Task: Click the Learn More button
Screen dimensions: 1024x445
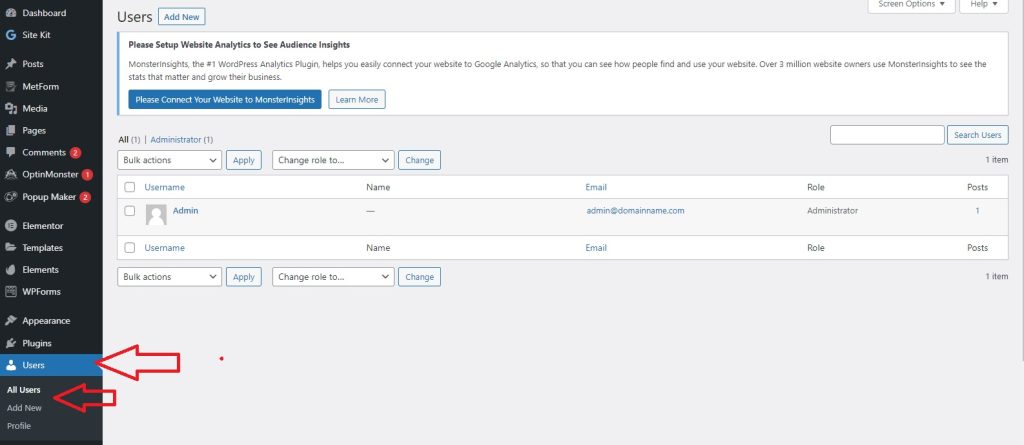Action: point(357,99)
